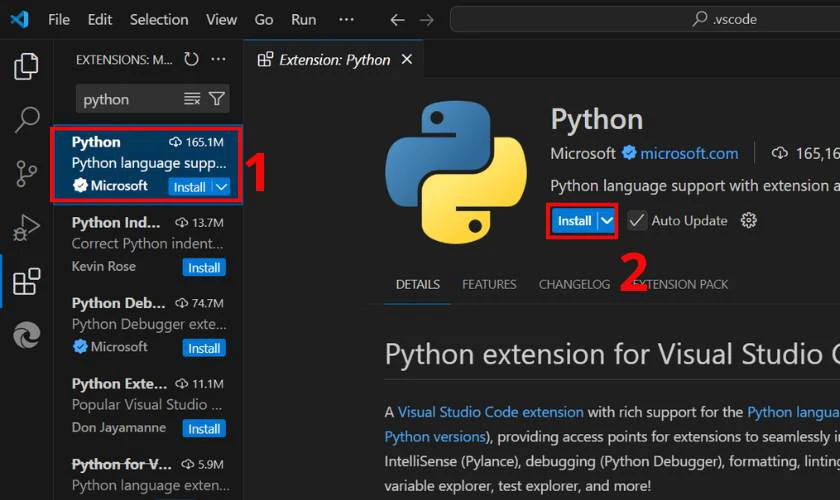The height and width of the screenshot is (500, 840).
Task: Open the Explorer view in activity bar
Action: coord(26,66)
